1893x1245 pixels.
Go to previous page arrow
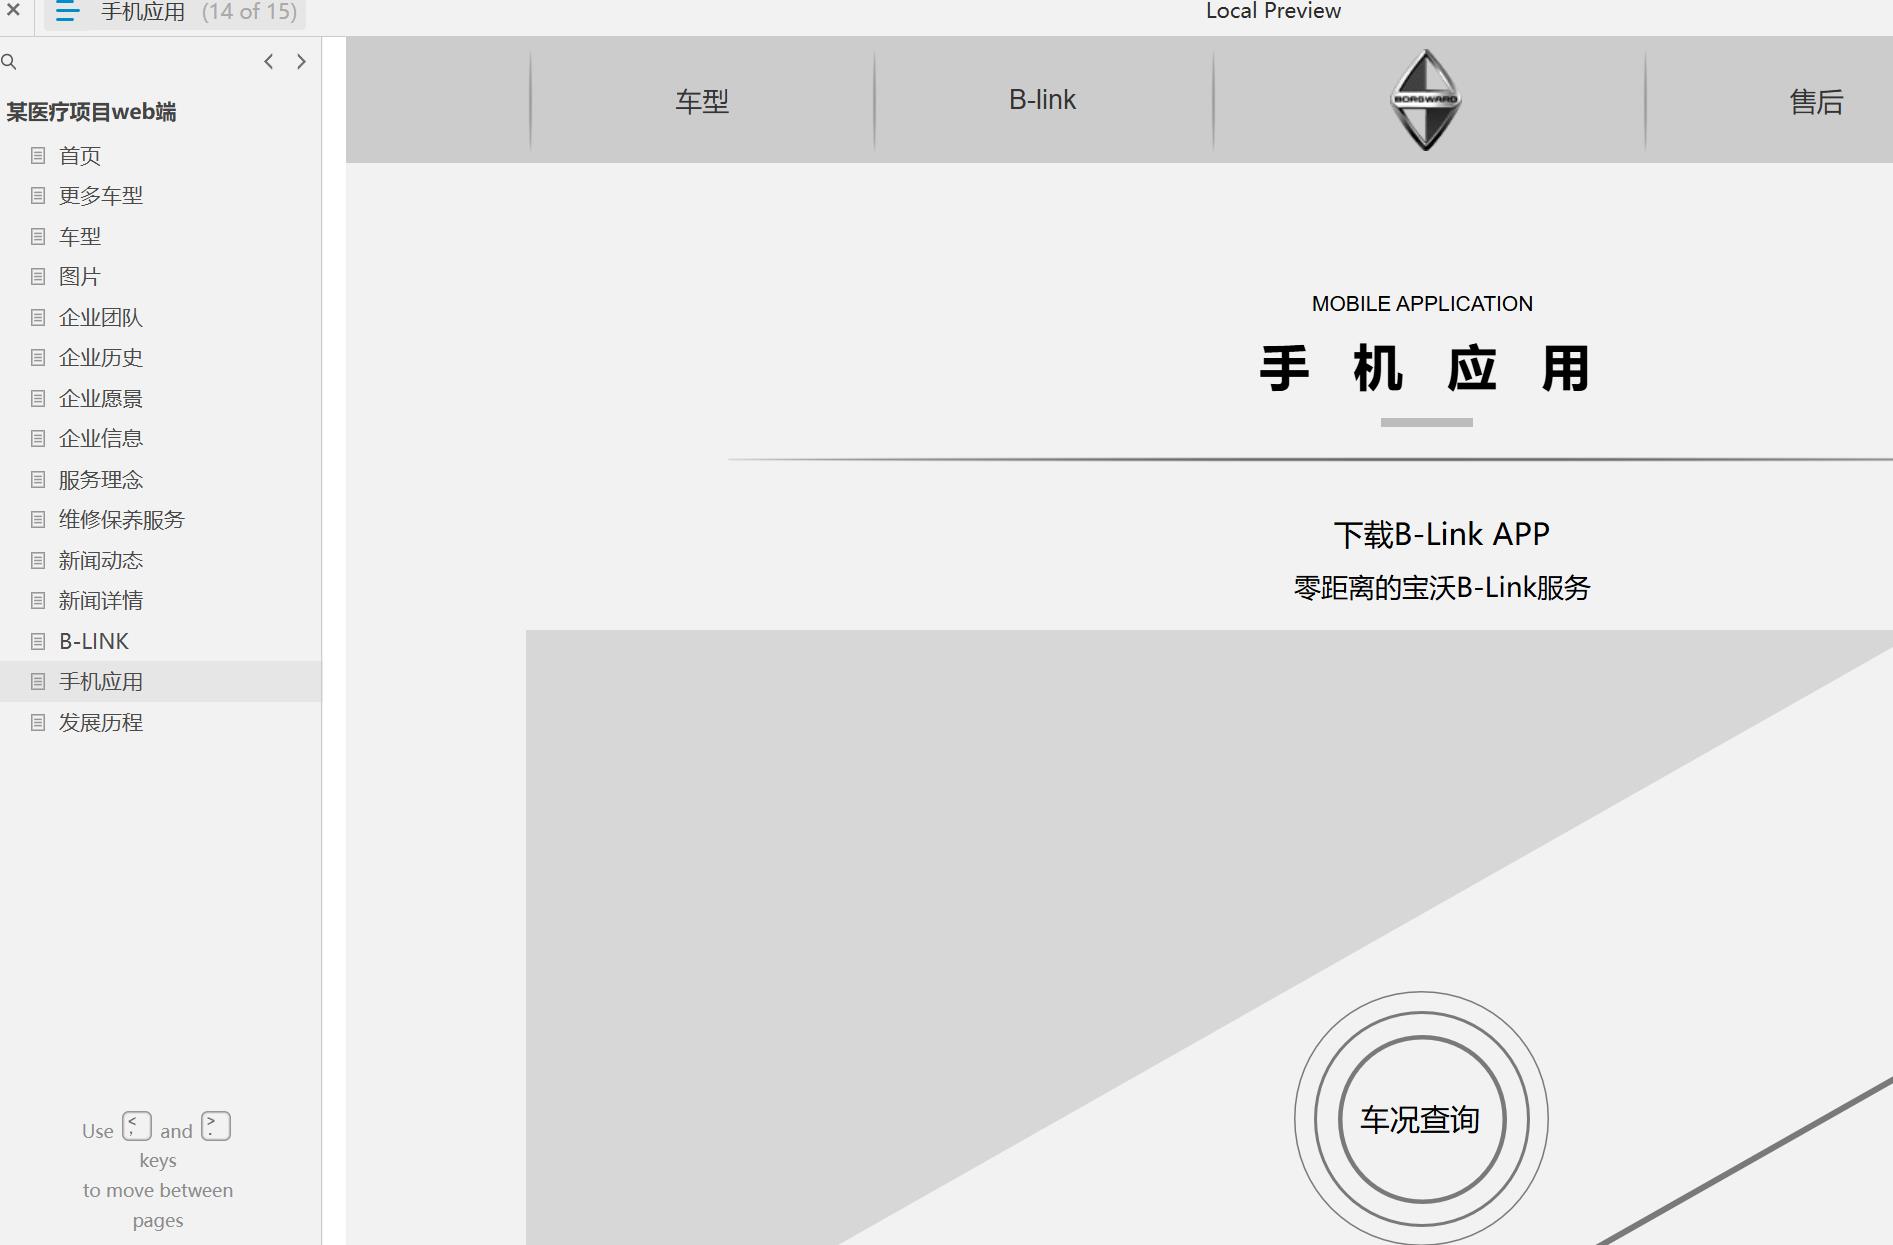[268, 62]
